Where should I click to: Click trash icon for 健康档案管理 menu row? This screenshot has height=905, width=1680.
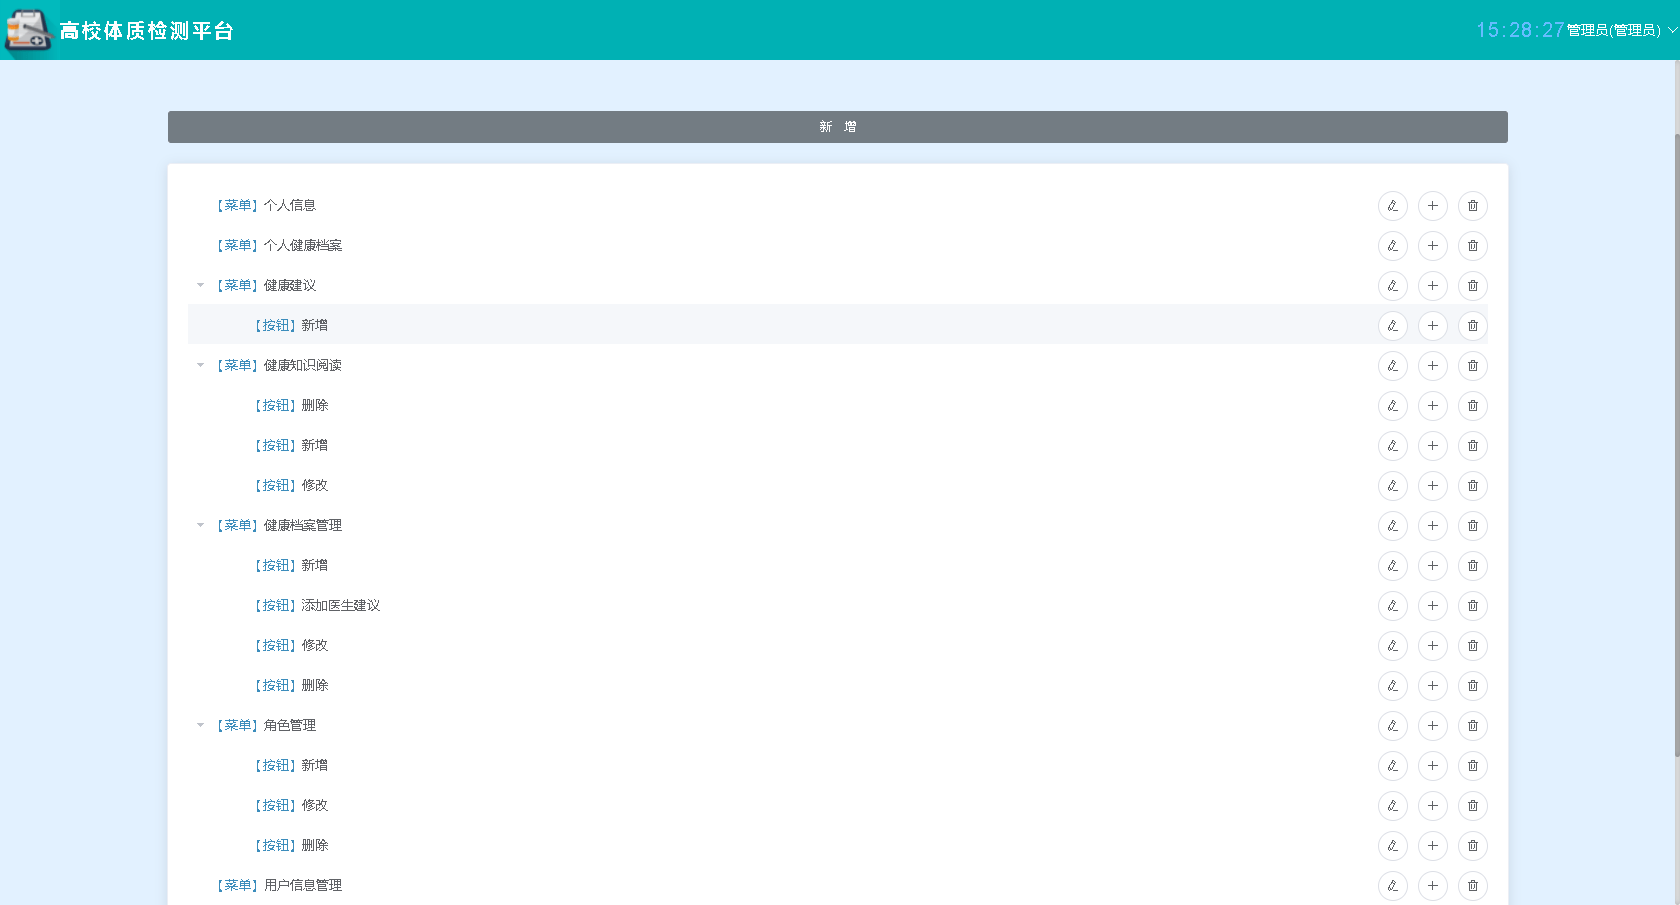[x=1472, y=526]
